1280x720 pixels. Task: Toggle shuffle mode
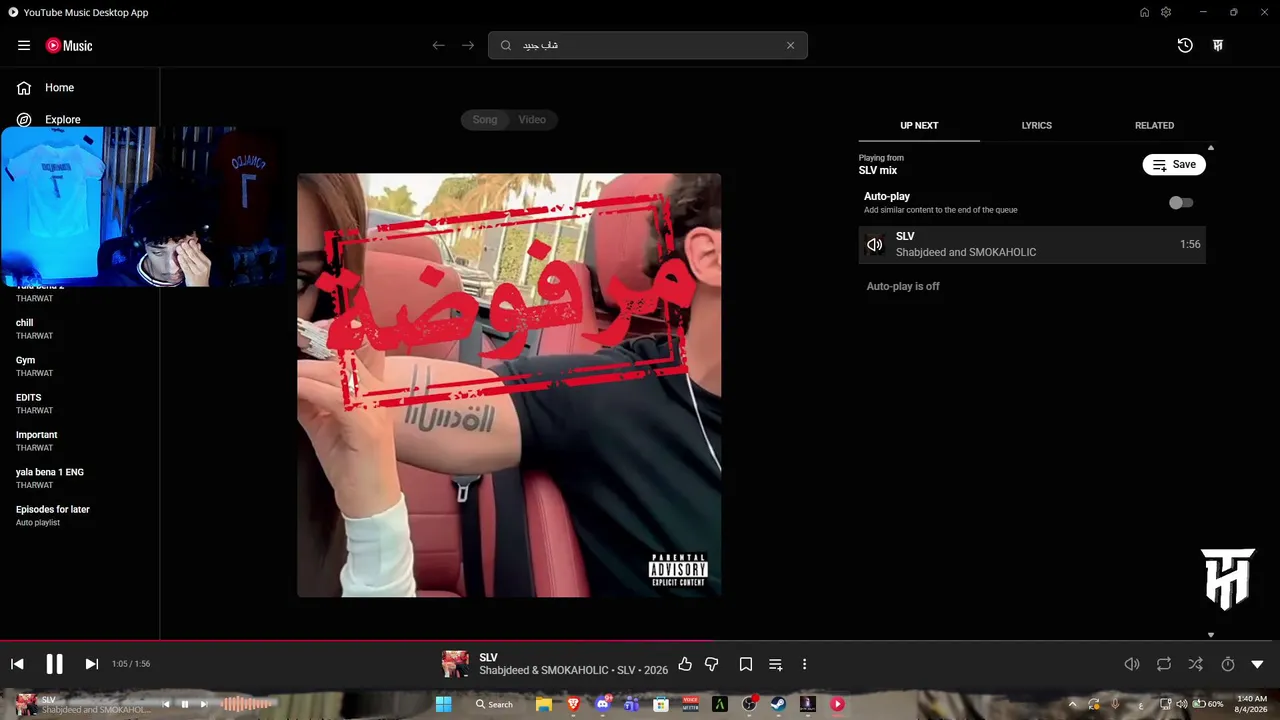(1196, 664)
